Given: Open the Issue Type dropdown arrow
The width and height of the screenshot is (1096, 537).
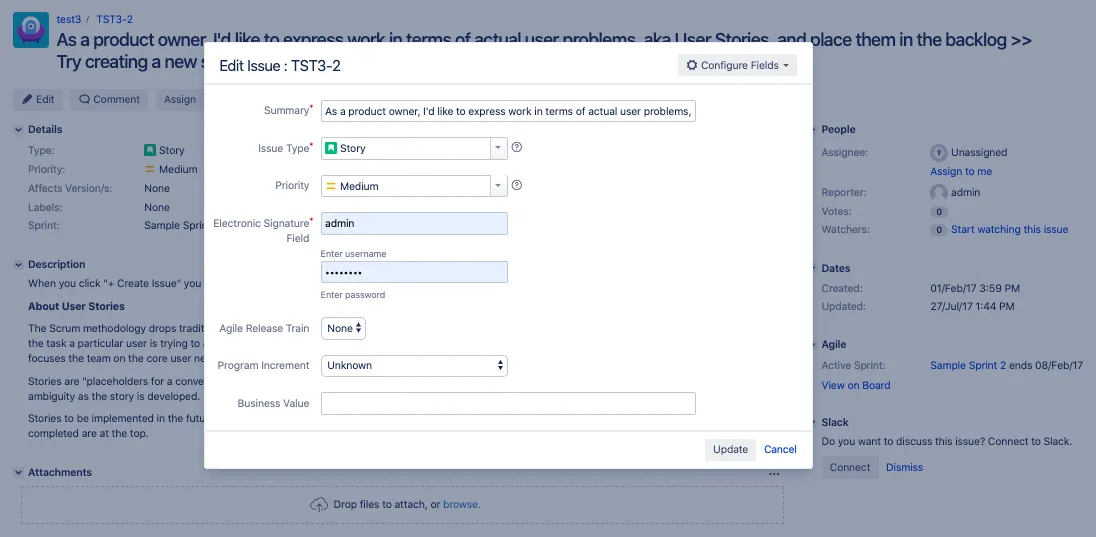Looking at the screenshot, I should coord(498,148).
